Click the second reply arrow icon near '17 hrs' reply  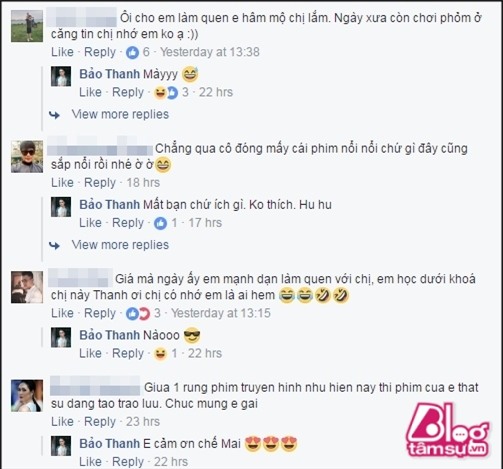(x=54, y=246)
